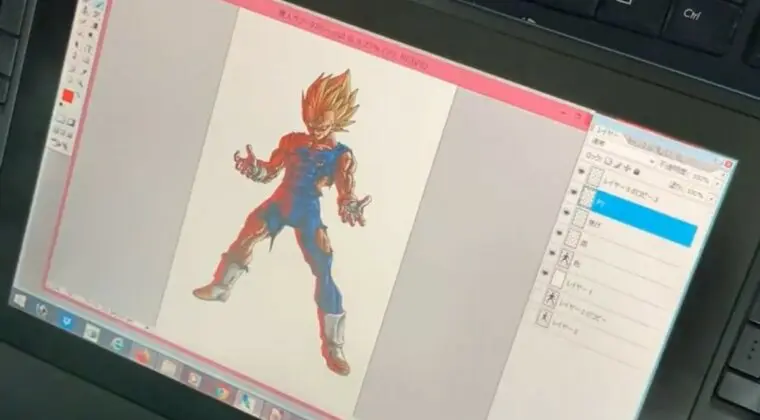The image size is (760, 420).
Task: Toggle lock transparent pixels icon
Action: click(x=609, y=161)
